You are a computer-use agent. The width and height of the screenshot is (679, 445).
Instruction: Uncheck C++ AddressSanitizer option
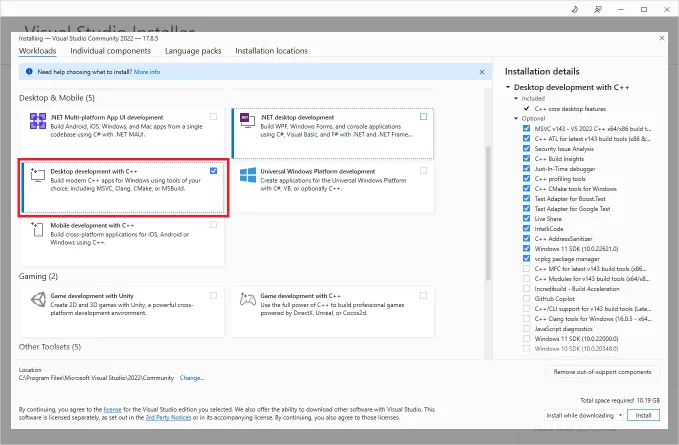(526, 239)
